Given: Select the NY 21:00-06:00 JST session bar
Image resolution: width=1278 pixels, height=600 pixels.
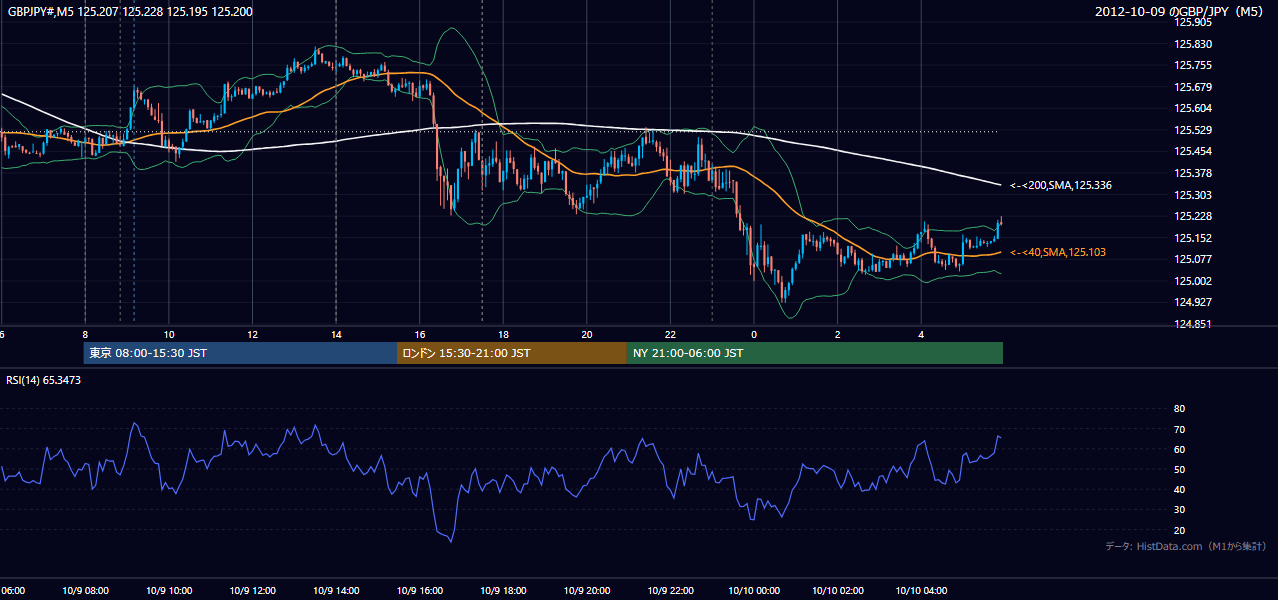Looking at the screenshot, I should [815, 353].
